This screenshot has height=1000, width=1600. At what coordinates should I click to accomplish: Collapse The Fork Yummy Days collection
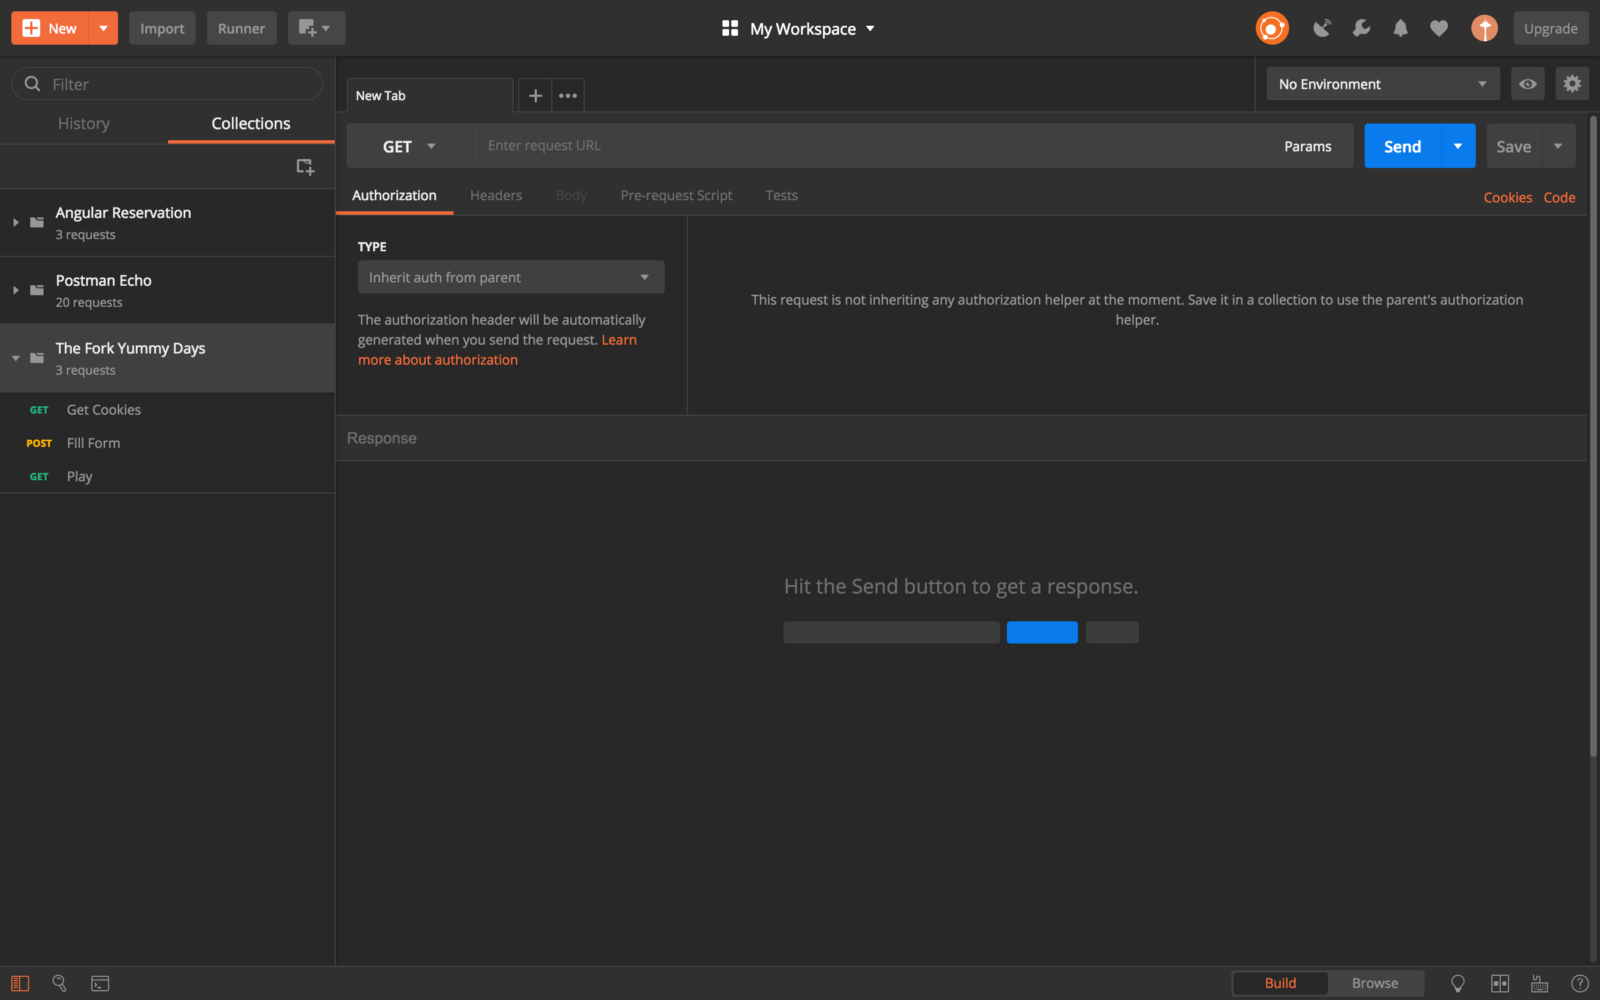pos(16,358)
